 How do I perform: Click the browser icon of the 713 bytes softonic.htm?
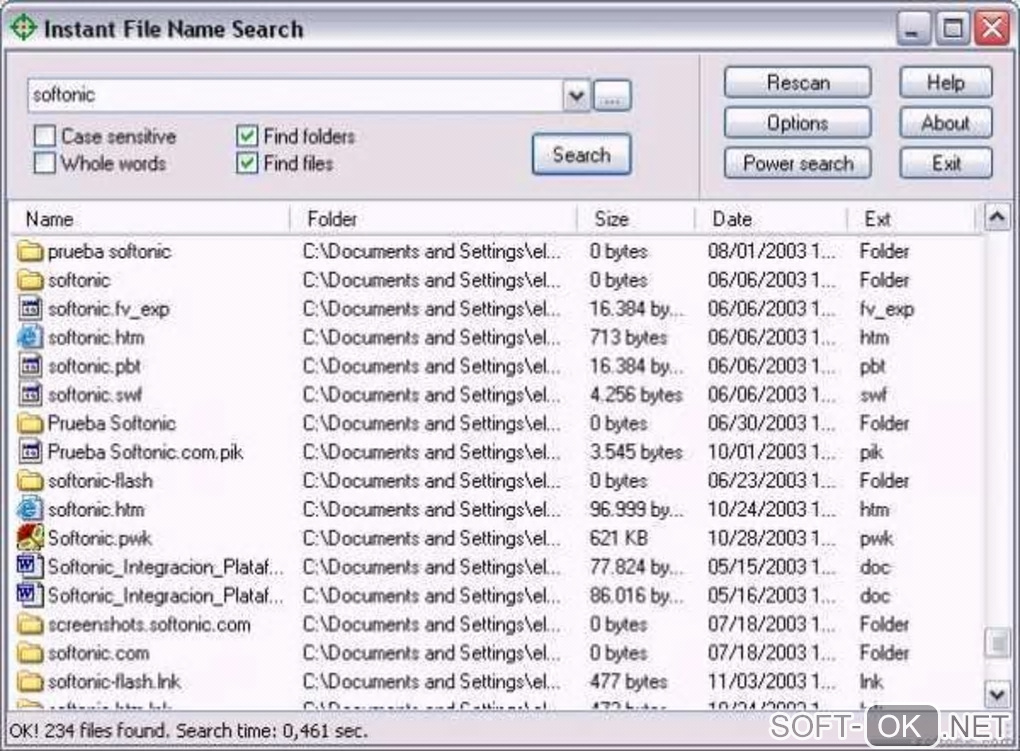pyautogui.click(x=29, y=337)
